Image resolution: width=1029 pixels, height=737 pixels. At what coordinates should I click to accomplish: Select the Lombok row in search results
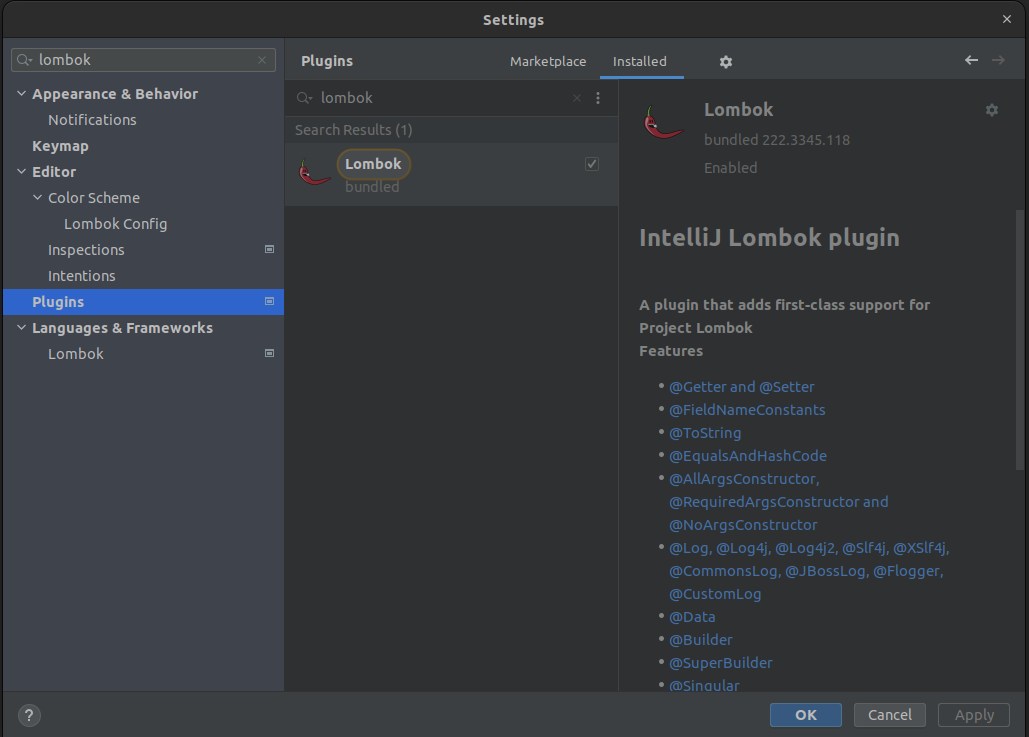(452, 175)
